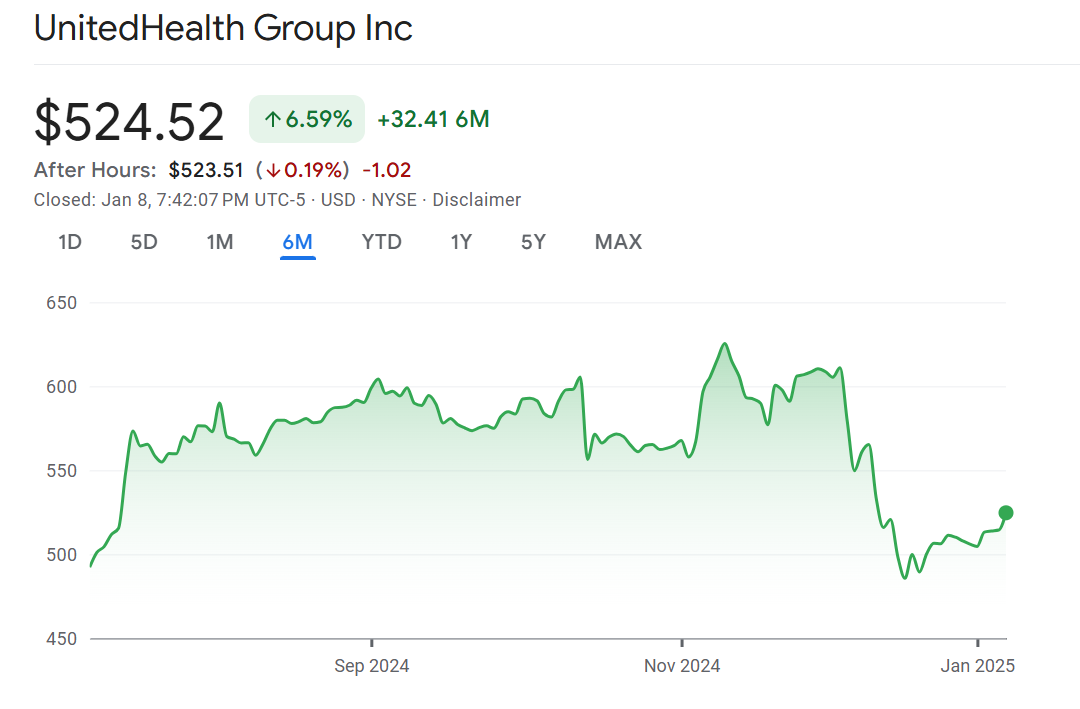This screenshot has width=1080, height=709.
Task: Select the 5D chart range
Action: pos(144,242)
